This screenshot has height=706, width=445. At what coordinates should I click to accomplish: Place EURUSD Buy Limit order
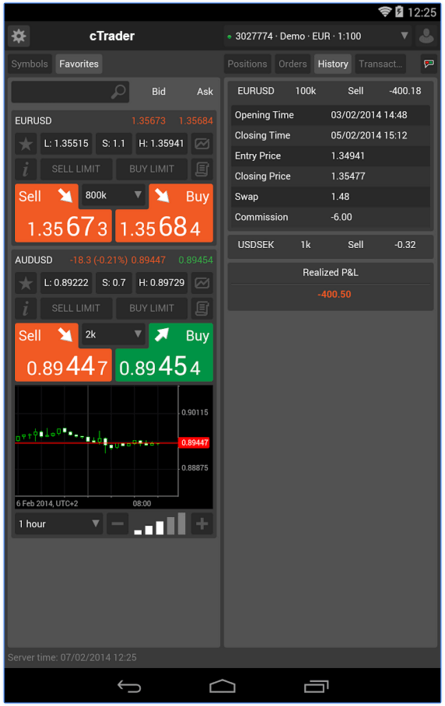pos(151,169)
